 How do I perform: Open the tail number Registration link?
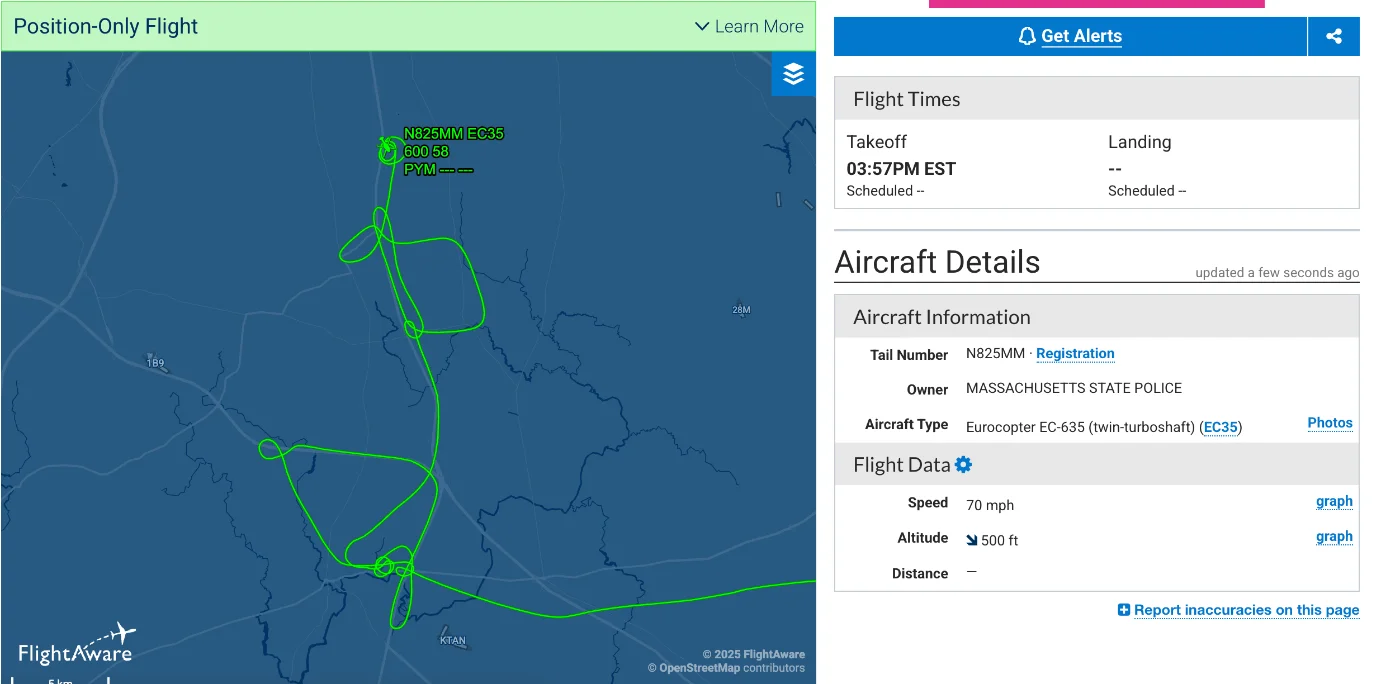click(1075, 354)
